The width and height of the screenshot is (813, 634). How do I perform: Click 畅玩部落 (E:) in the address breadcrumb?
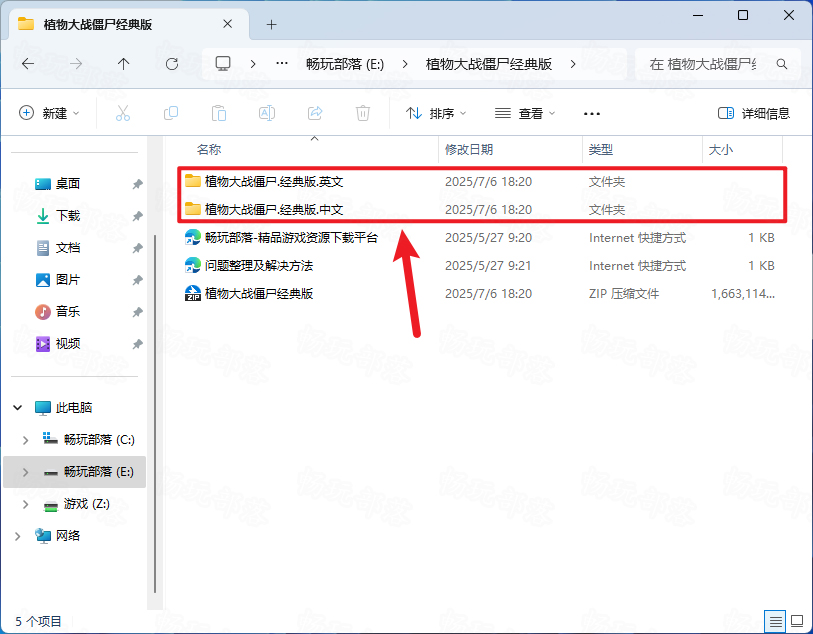point(345,64)
